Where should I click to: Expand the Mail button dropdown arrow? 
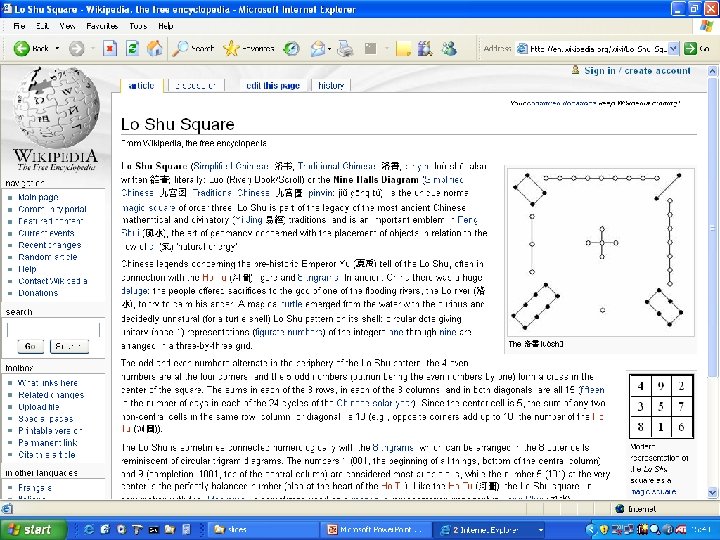329,48
